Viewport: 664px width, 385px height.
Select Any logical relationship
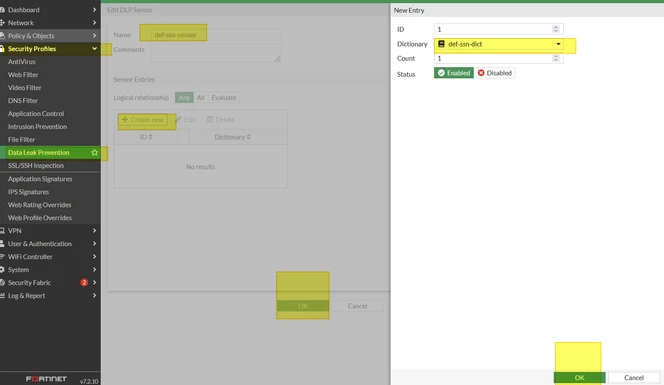pos(184,97)
